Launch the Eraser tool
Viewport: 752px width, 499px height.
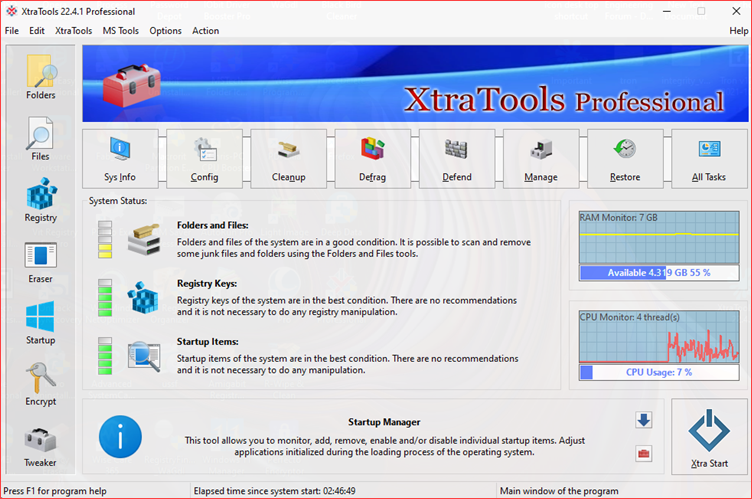pyautogui.click(x=41, y=262)
